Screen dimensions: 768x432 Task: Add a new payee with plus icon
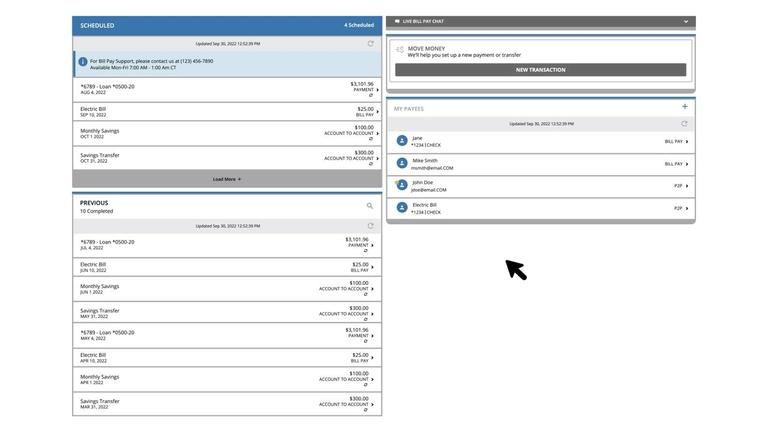[685, 107]
